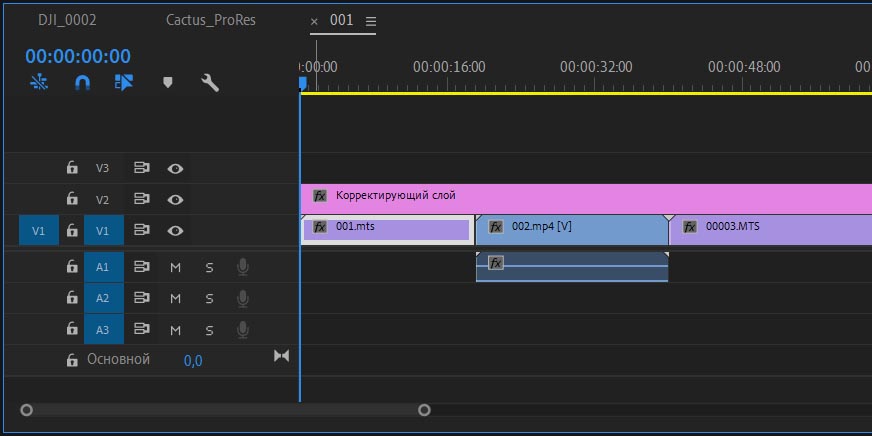The width and height of the screenshot is (872, 436).
Task: Click fx badge on Корректирующий слой
Action: (x=320, y=196)
